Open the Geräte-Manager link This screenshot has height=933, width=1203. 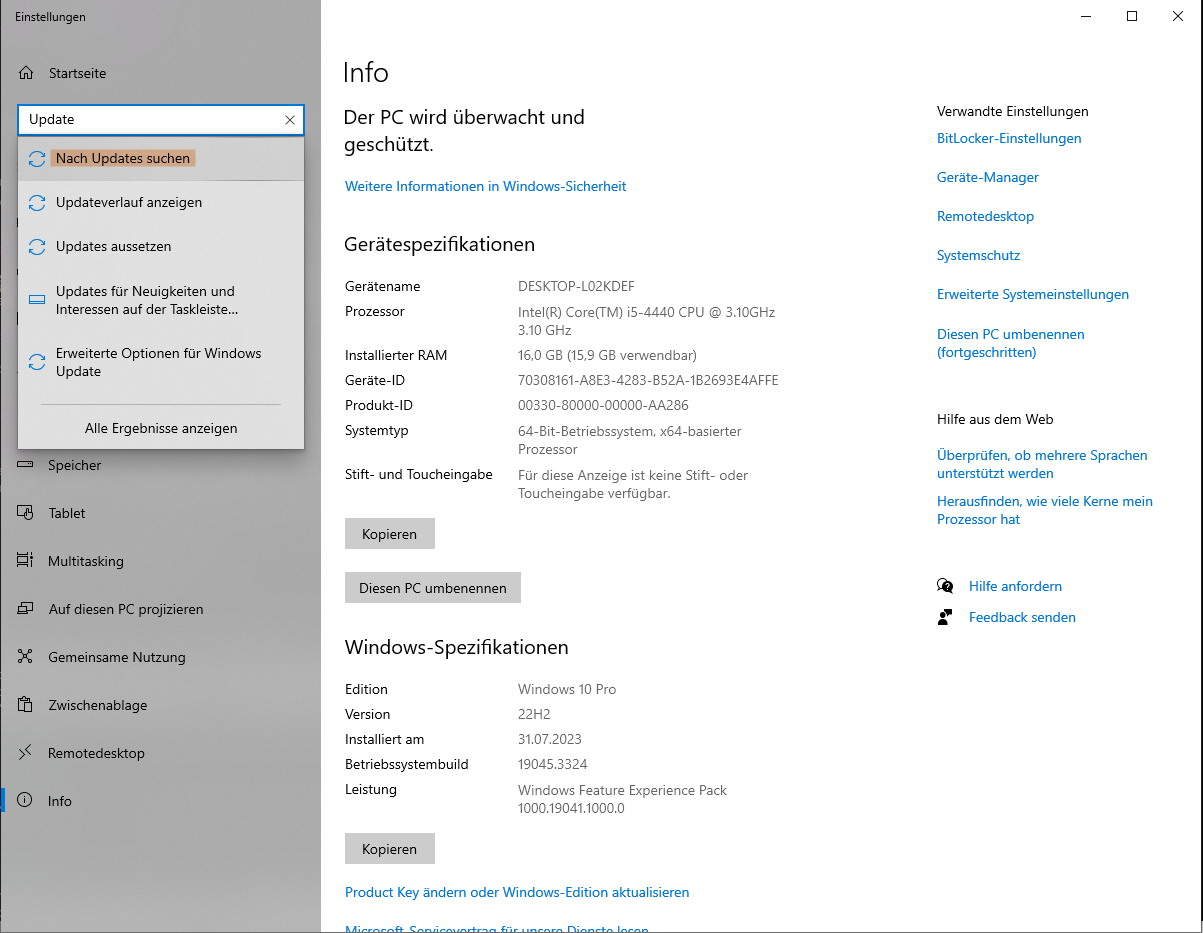pyautogui.click(x=988, y=177)
